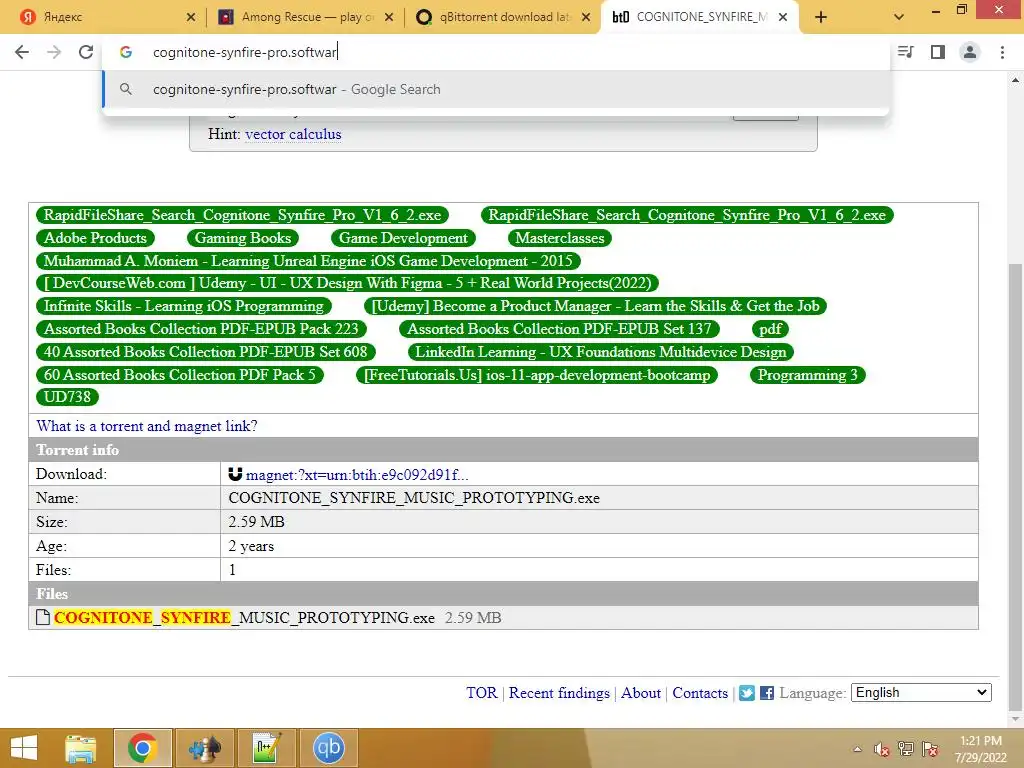Reload the current page
The image size is (1024, 768).
pyautogui.click(x=86, y=52)
